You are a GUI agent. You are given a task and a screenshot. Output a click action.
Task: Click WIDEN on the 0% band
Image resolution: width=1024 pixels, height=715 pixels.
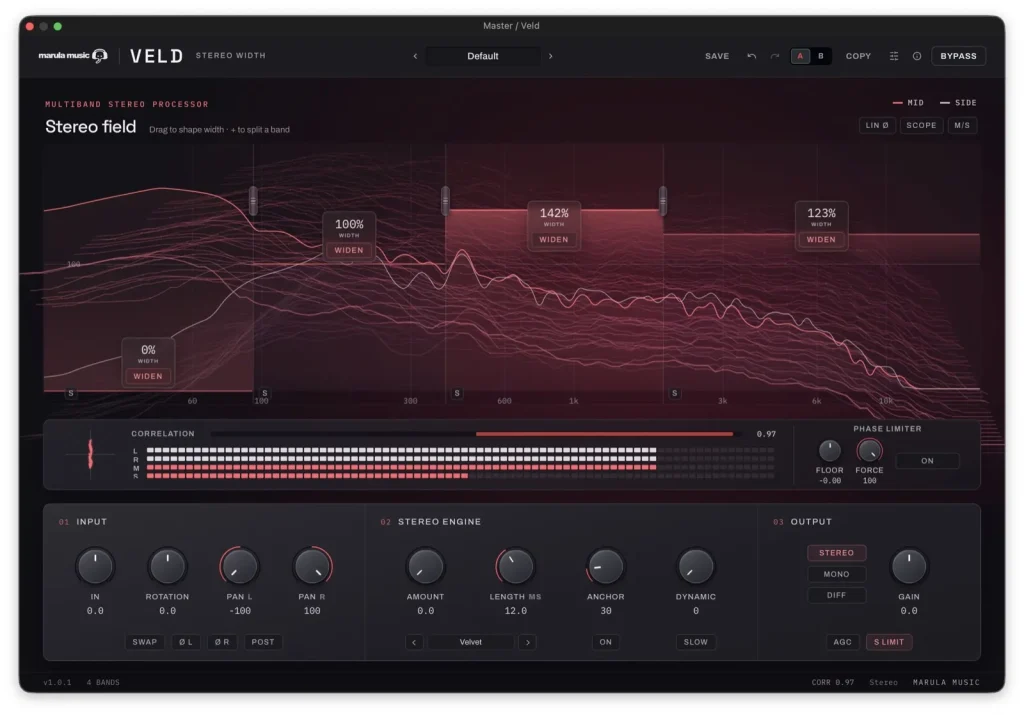(148, 377)
